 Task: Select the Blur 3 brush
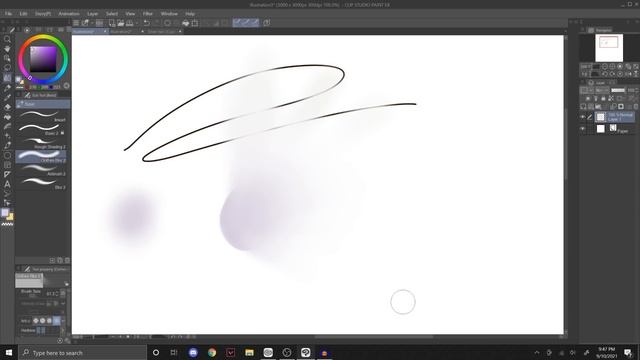(x=42, y=183)
